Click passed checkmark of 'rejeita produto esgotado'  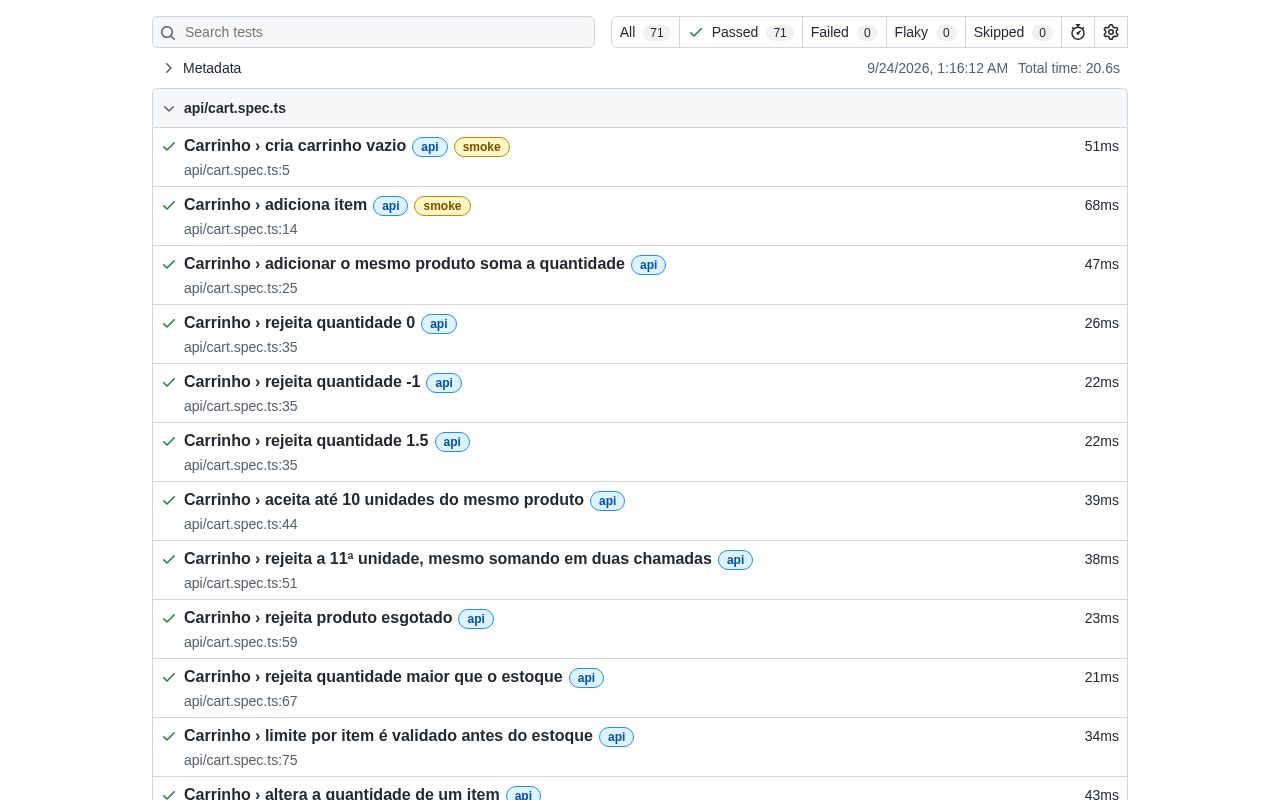[169, 618]
